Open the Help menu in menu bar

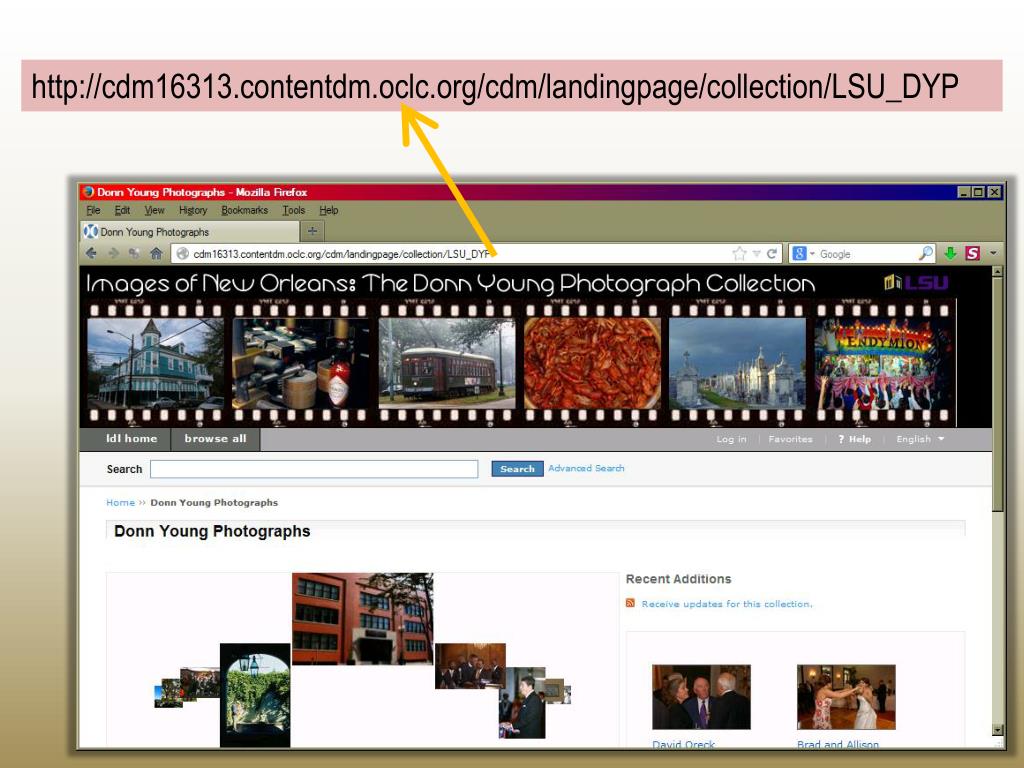point(328,210)
